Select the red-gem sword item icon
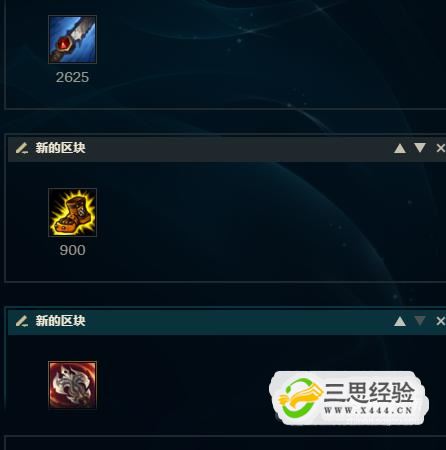446x450 pixels. click(x=72, y=39)
